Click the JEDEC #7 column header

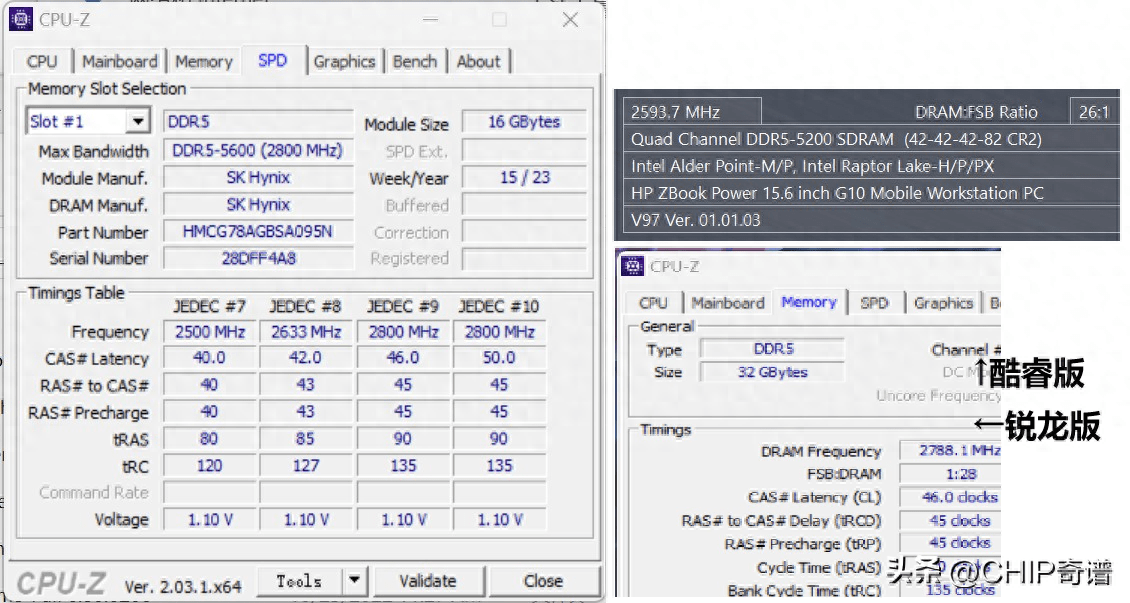pos(210,306)
